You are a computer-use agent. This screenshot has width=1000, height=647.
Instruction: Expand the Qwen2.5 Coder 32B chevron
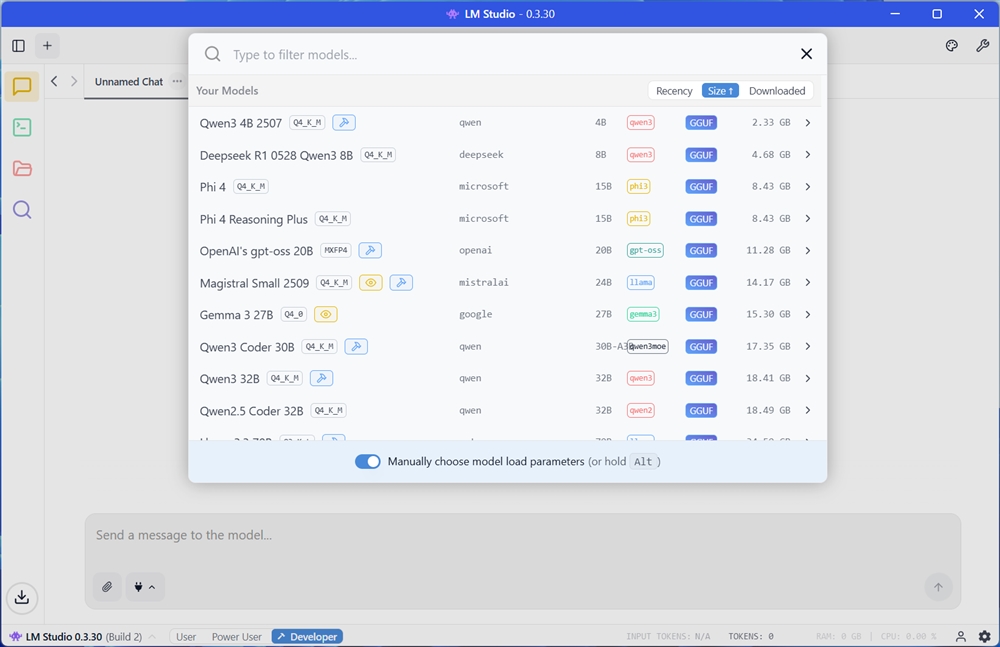pos(807,410)
